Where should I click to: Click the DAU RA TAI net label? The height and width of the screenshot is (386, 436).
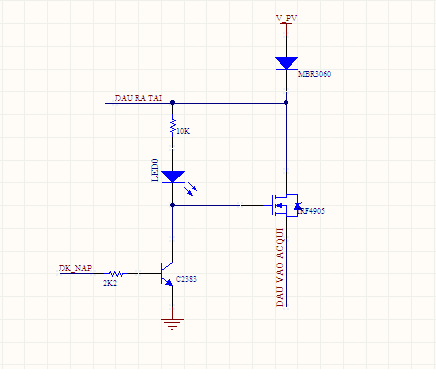[x=138, y=98]
